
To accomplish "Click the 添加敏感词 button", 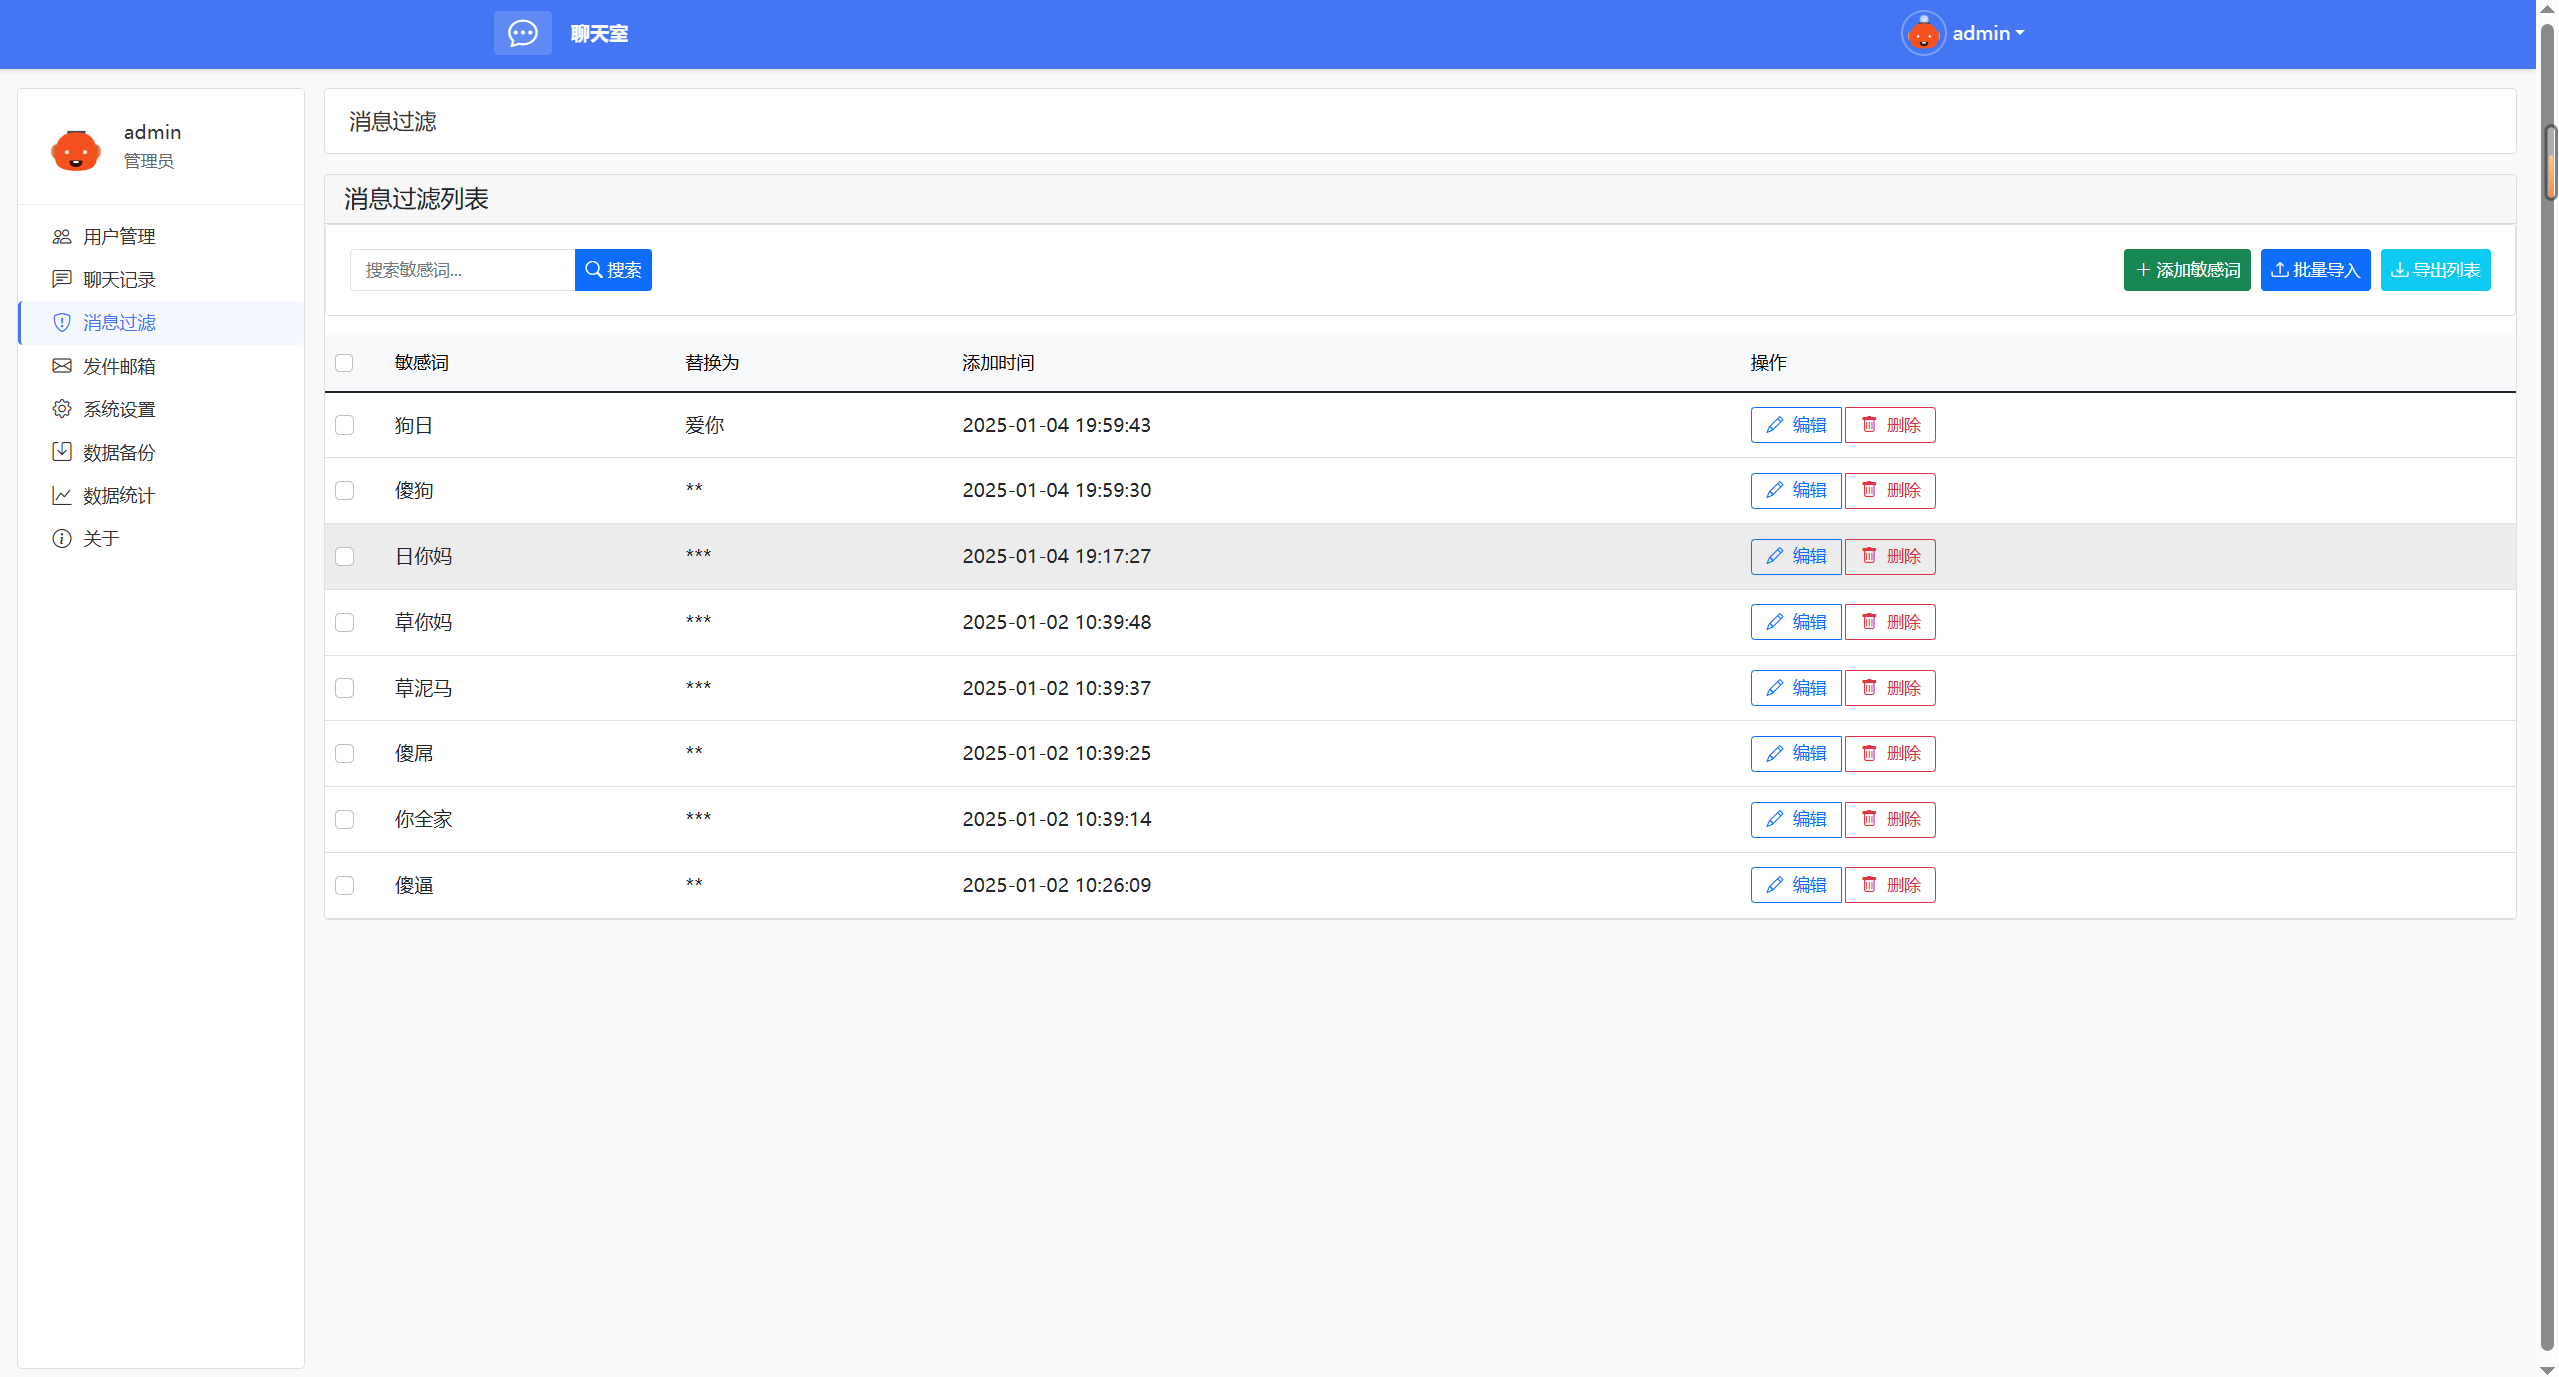I will [2186, 270].
